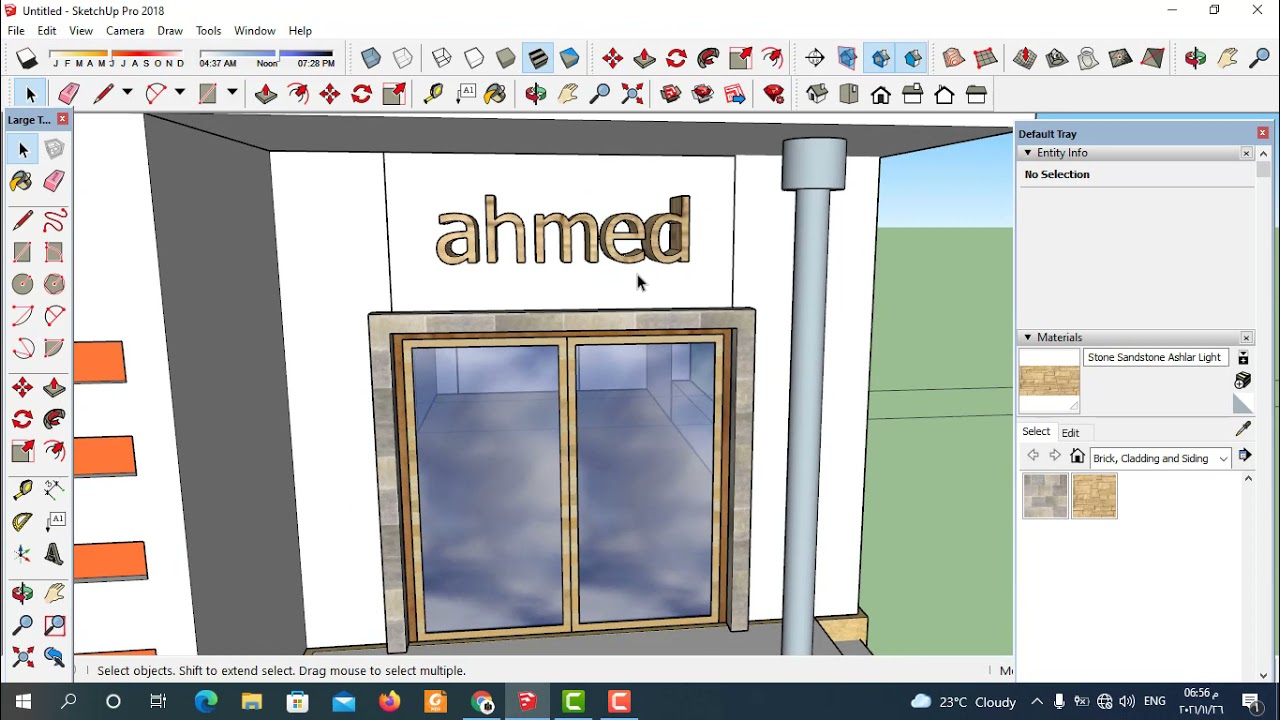The image size is (1280, 720).
Task: Collapse the Materials panel
Action: click(1027, 338)
